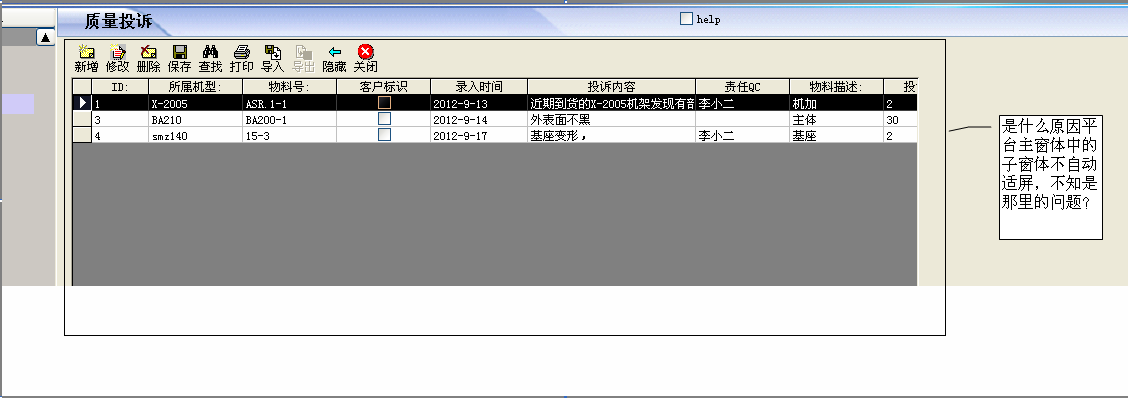The image size is (1128, 398).
Task: Click the 录入时间 column header
Action: click(478, 87)
